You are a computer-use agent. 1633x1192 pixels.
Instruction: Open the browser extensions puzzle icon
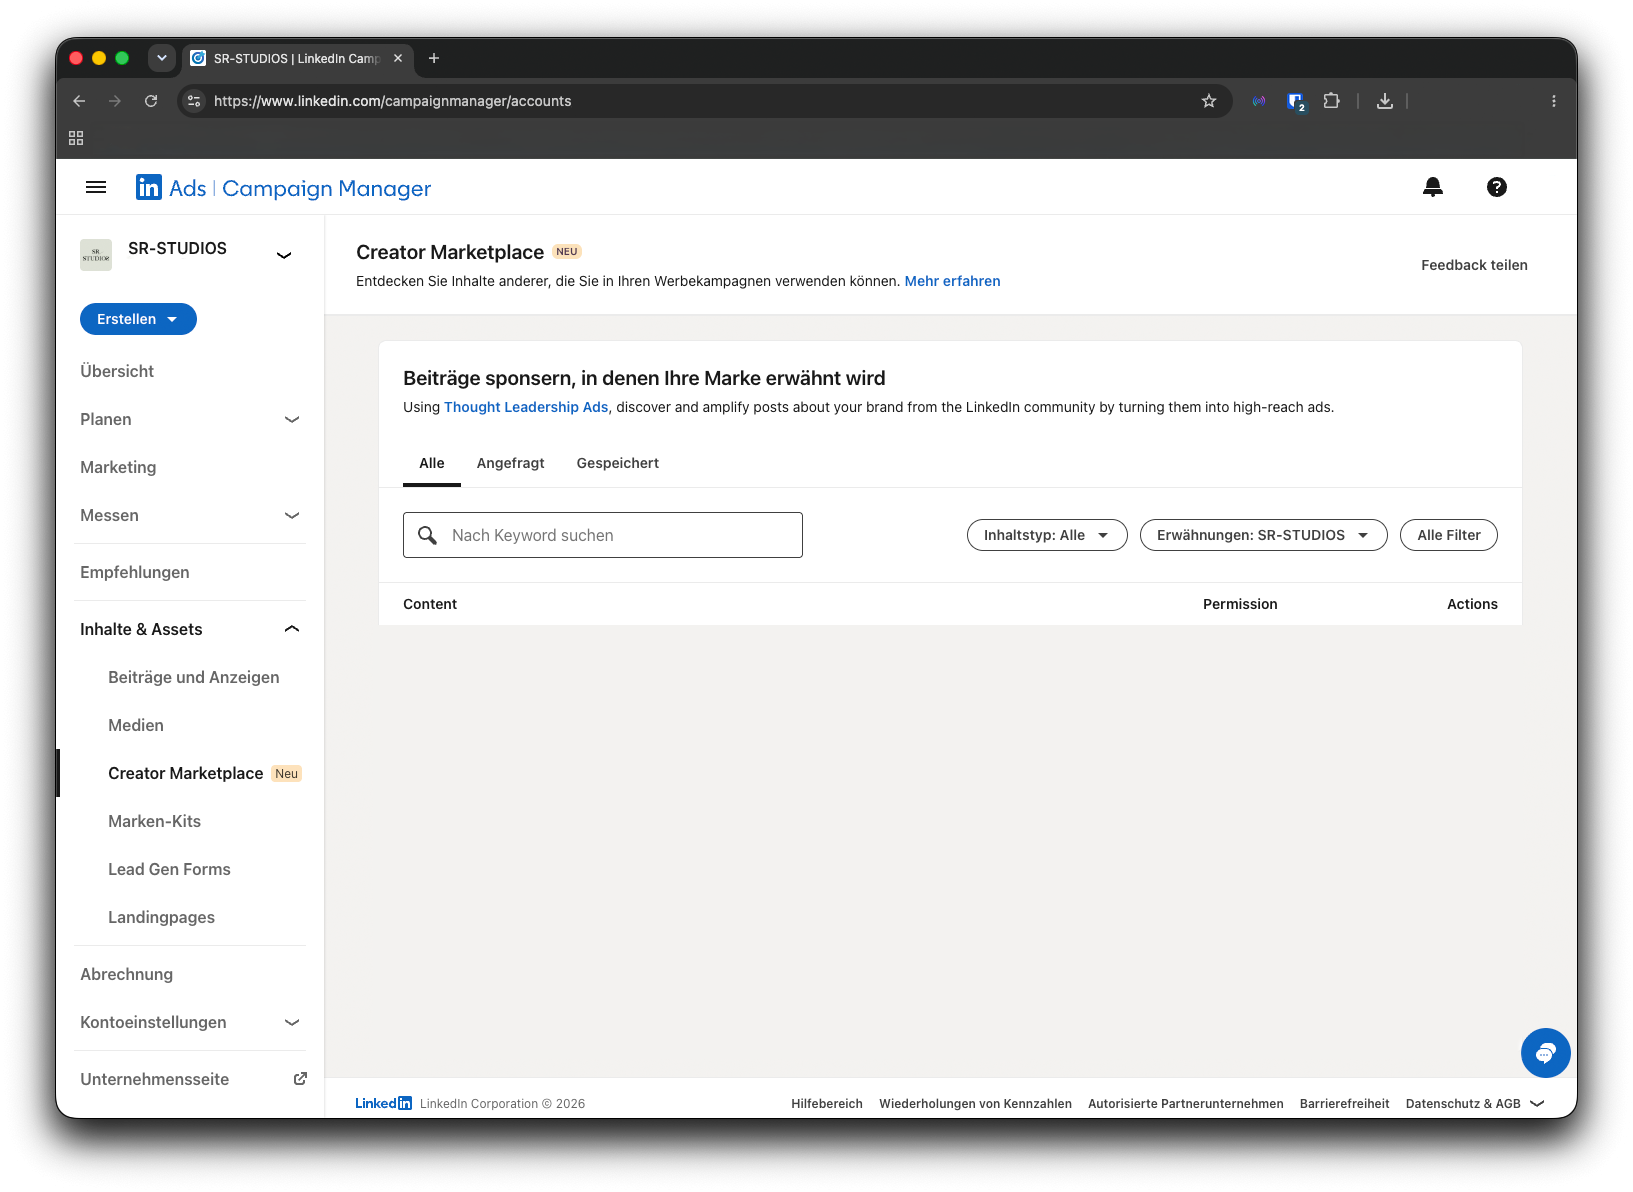pyautogui.click(x=1331, y=101)
